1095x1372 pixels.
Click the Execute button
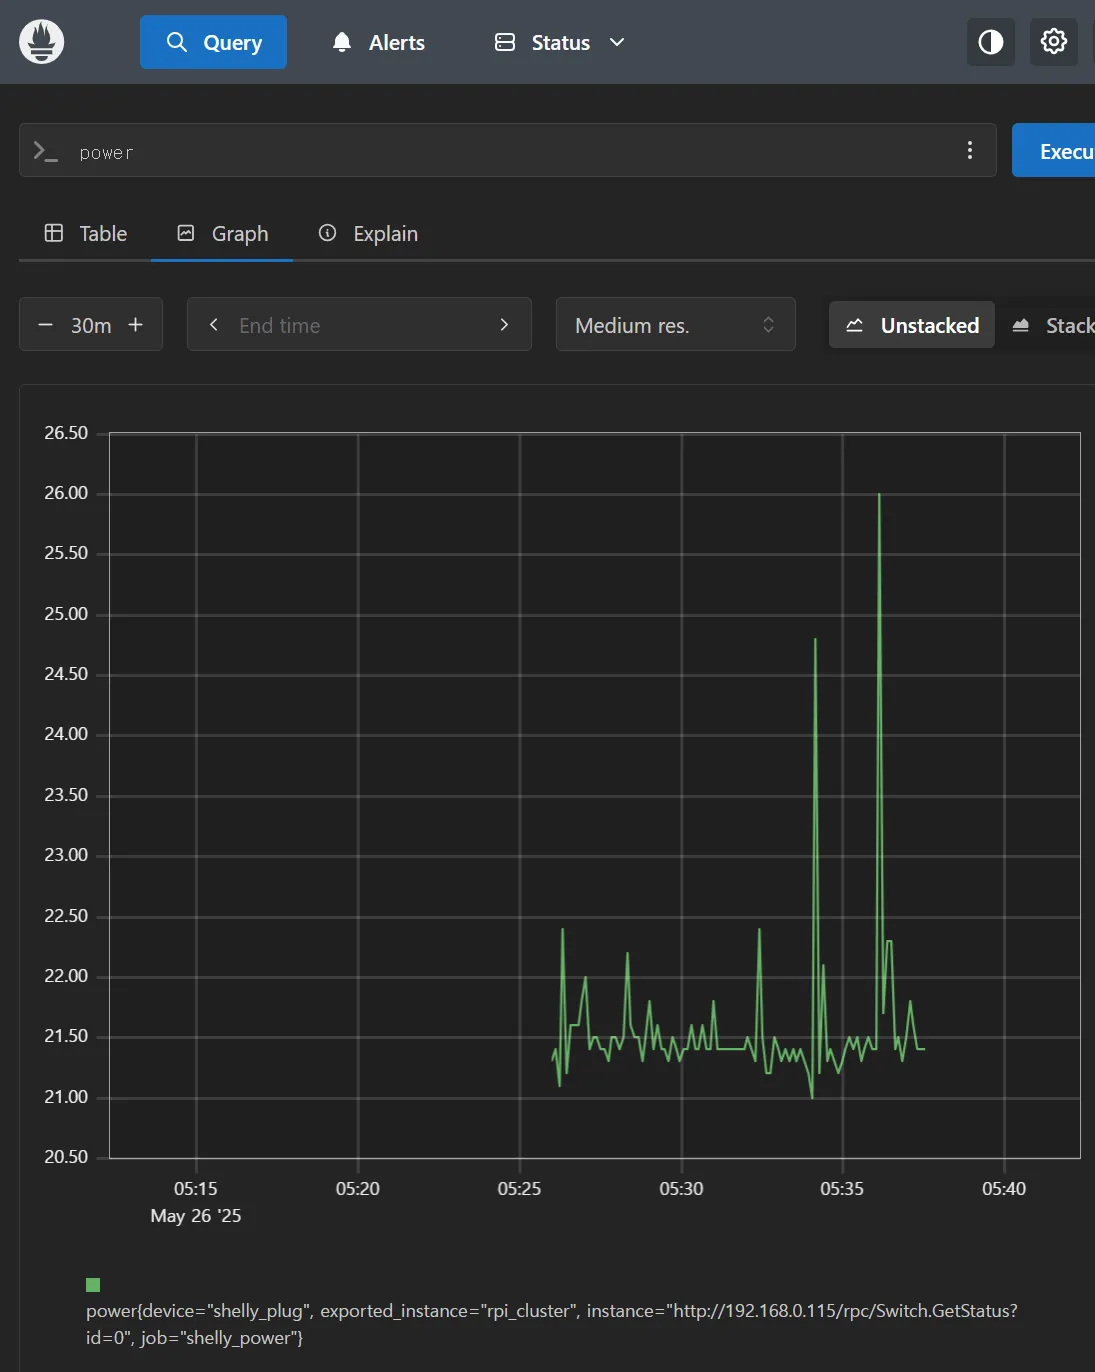pyautogui.click(x=1054, y=151)
